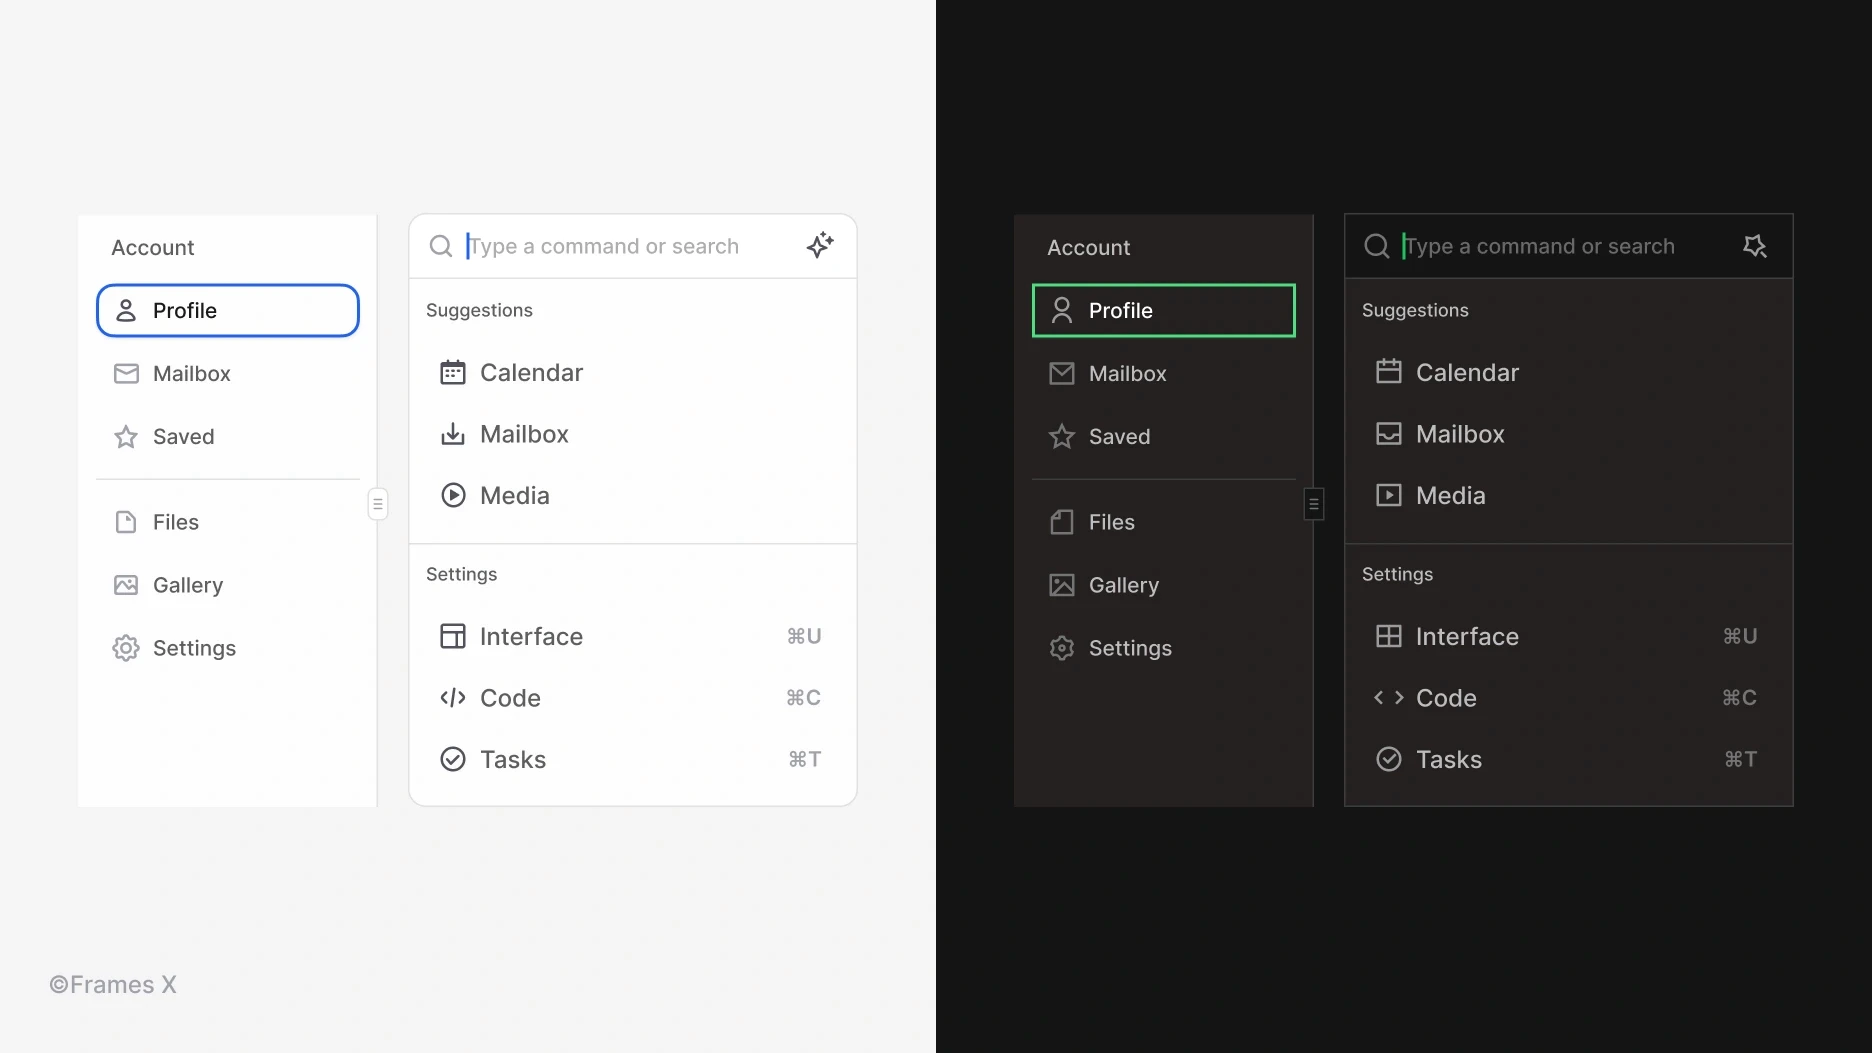
Task: Click the 'Suggestions' heading in the light palette
Action: (479, 310)
